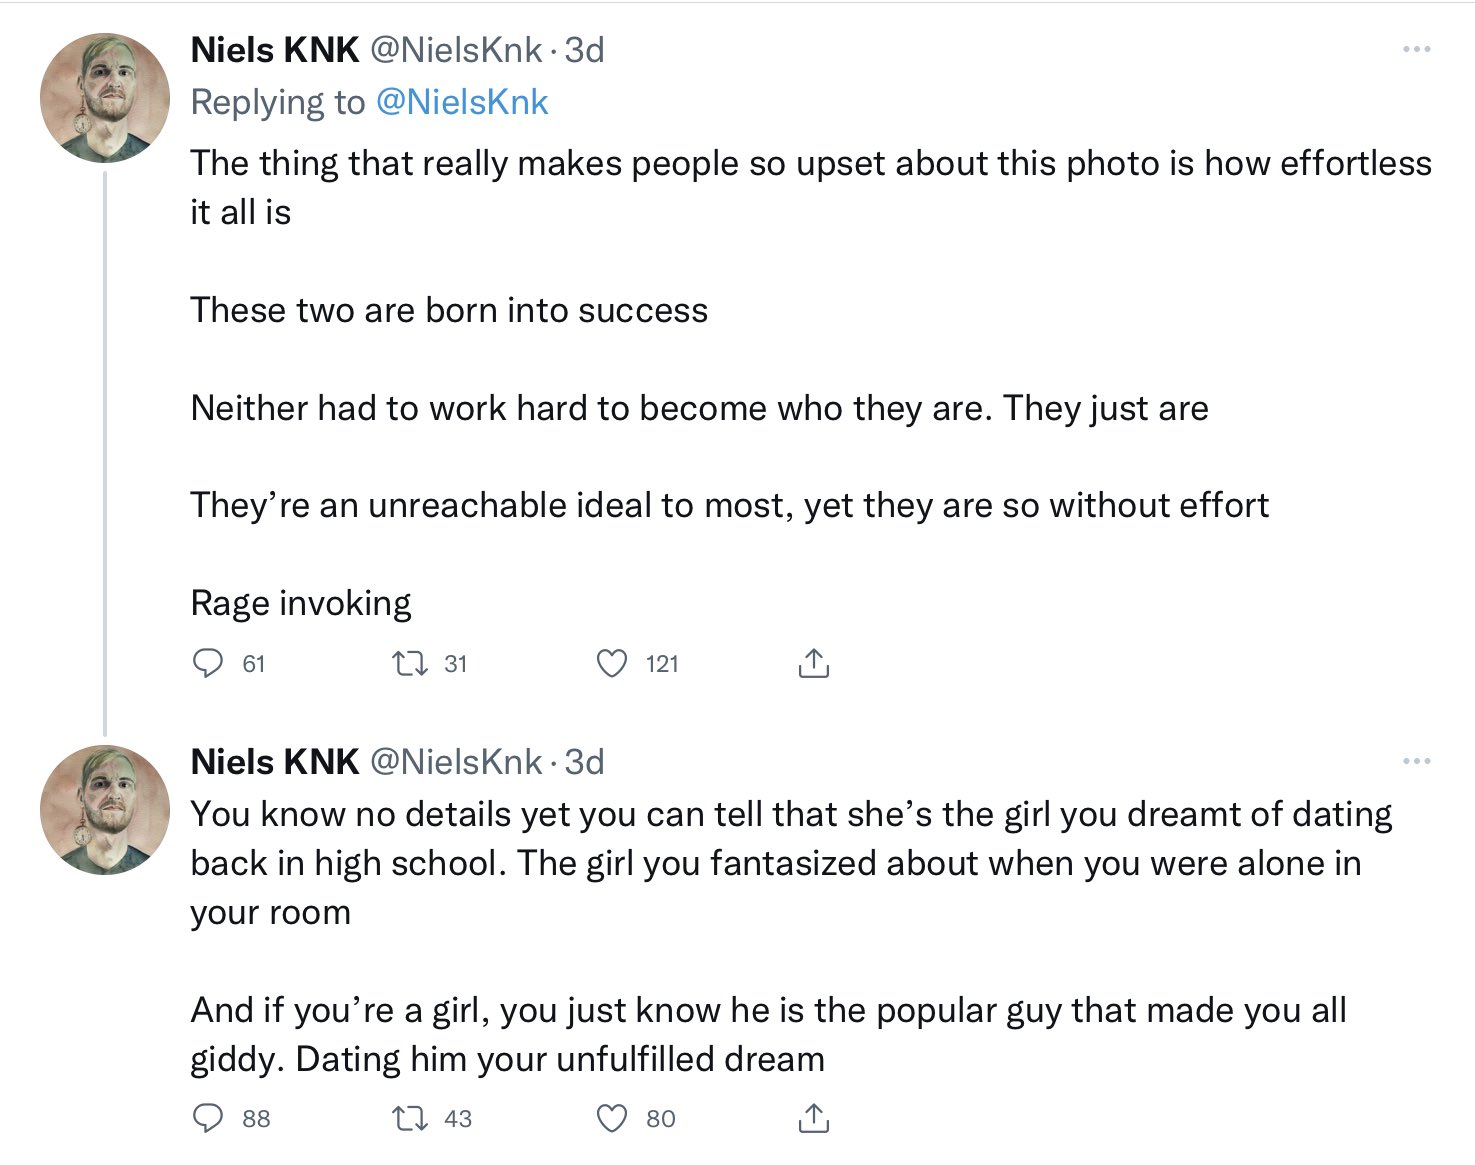Like the first tweet with 121 likes
1475x1165 pixels.
click(612, 663)
